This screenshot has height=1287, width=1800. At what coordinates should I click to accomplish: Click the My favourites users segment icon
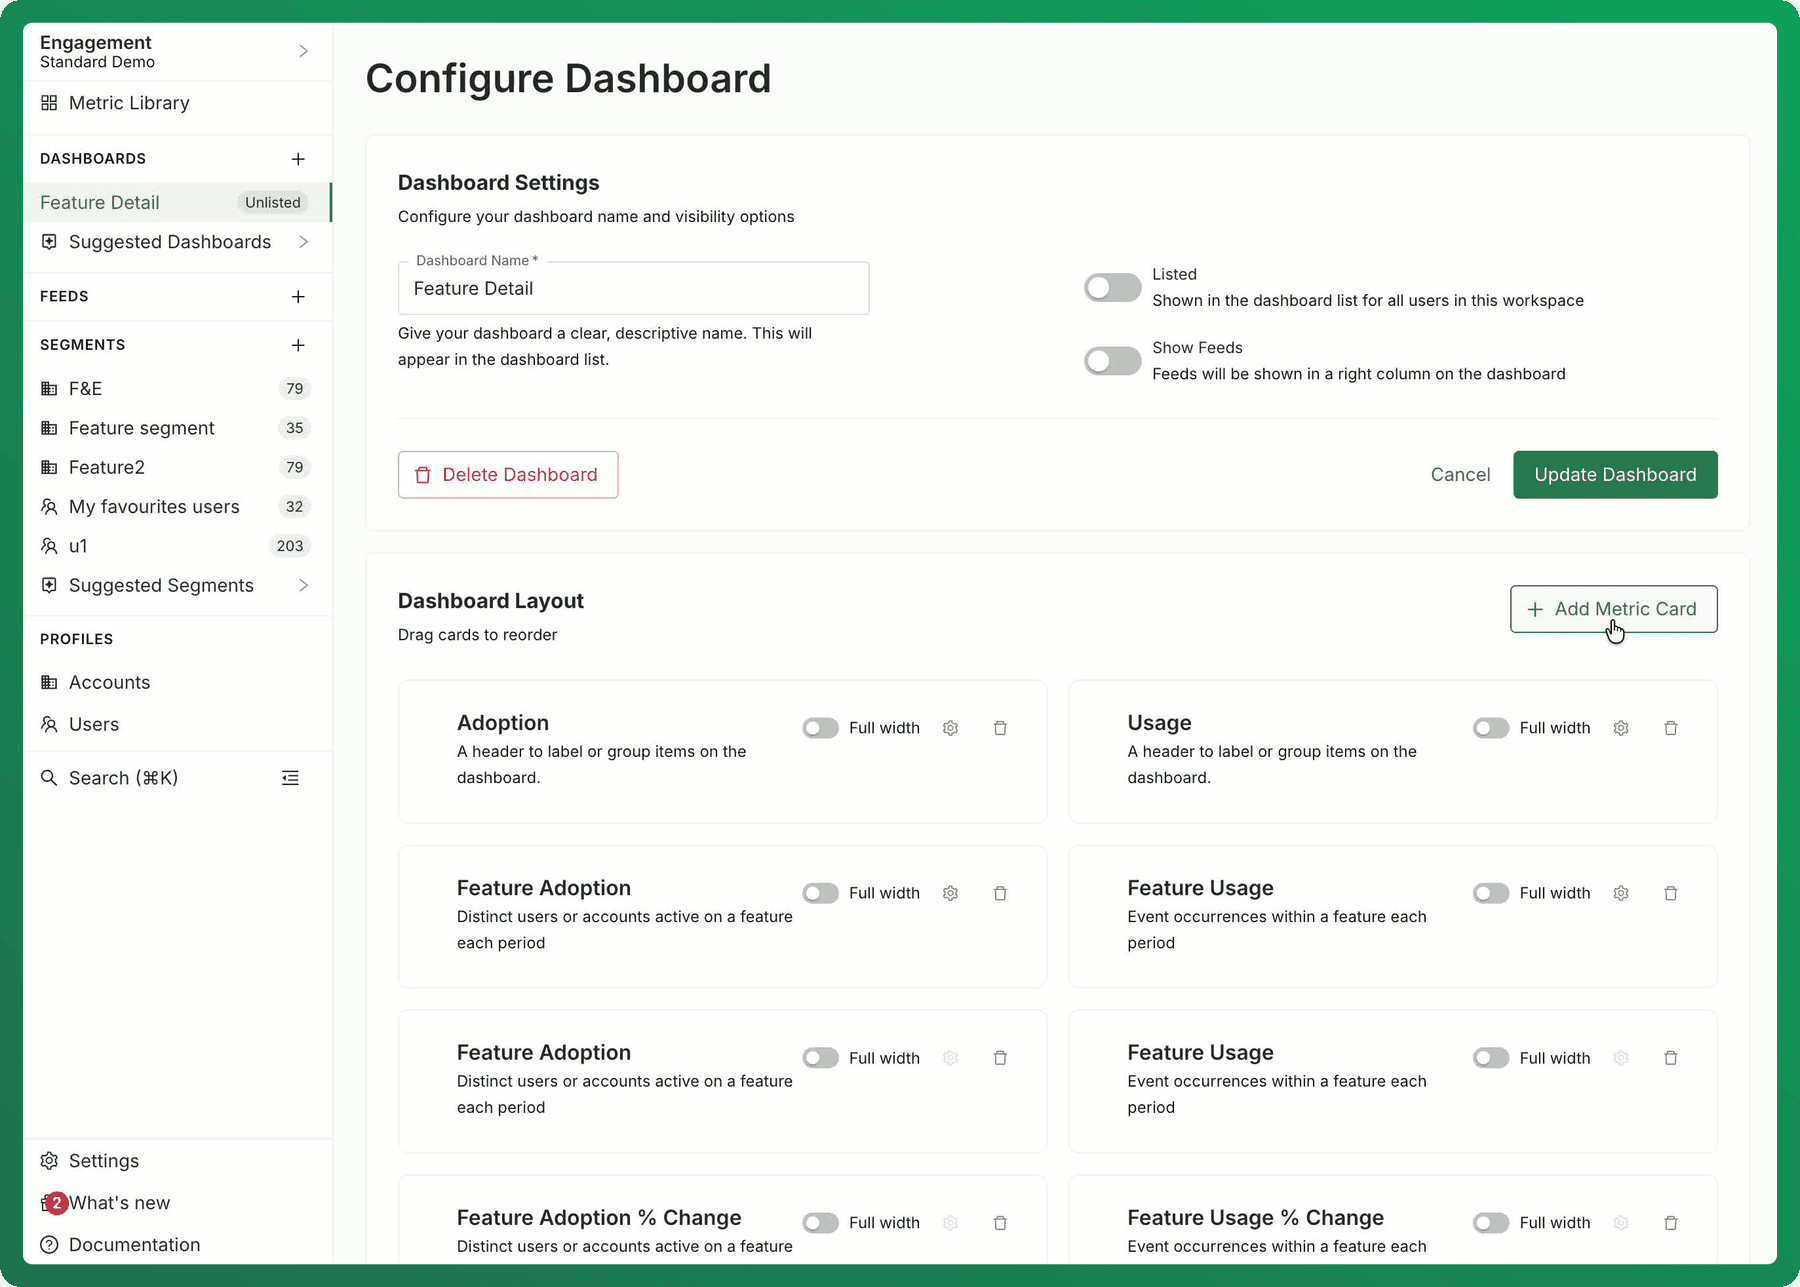(49, 507)
